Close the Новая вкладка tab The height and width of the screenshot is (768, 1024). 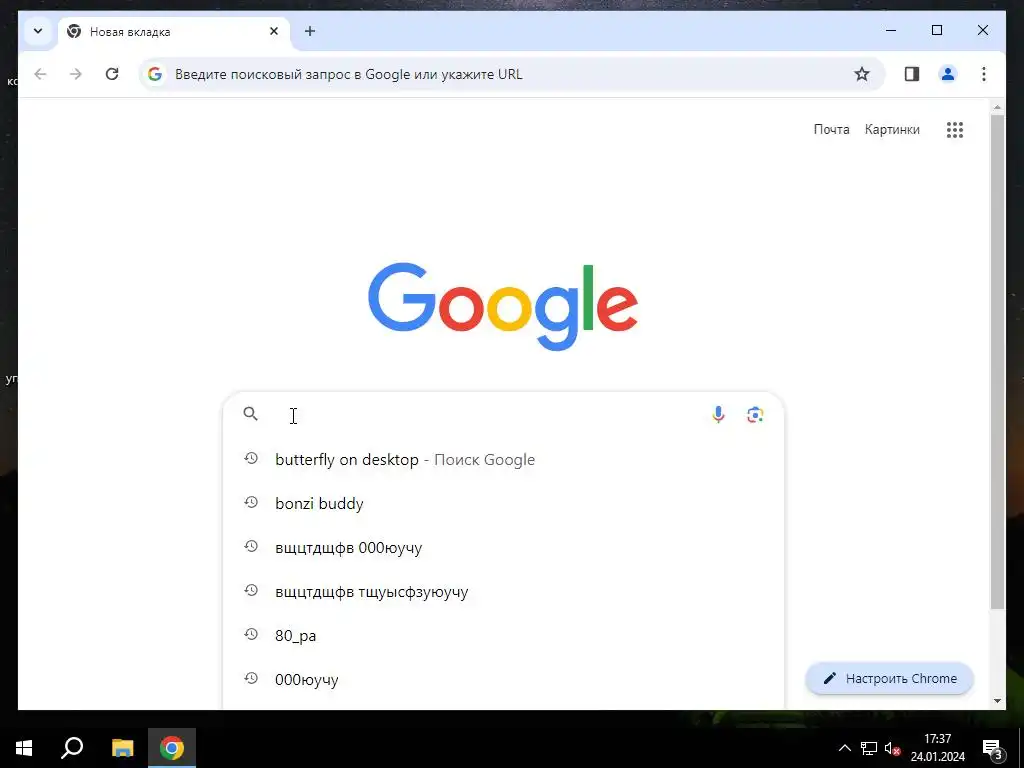(274, 31)
